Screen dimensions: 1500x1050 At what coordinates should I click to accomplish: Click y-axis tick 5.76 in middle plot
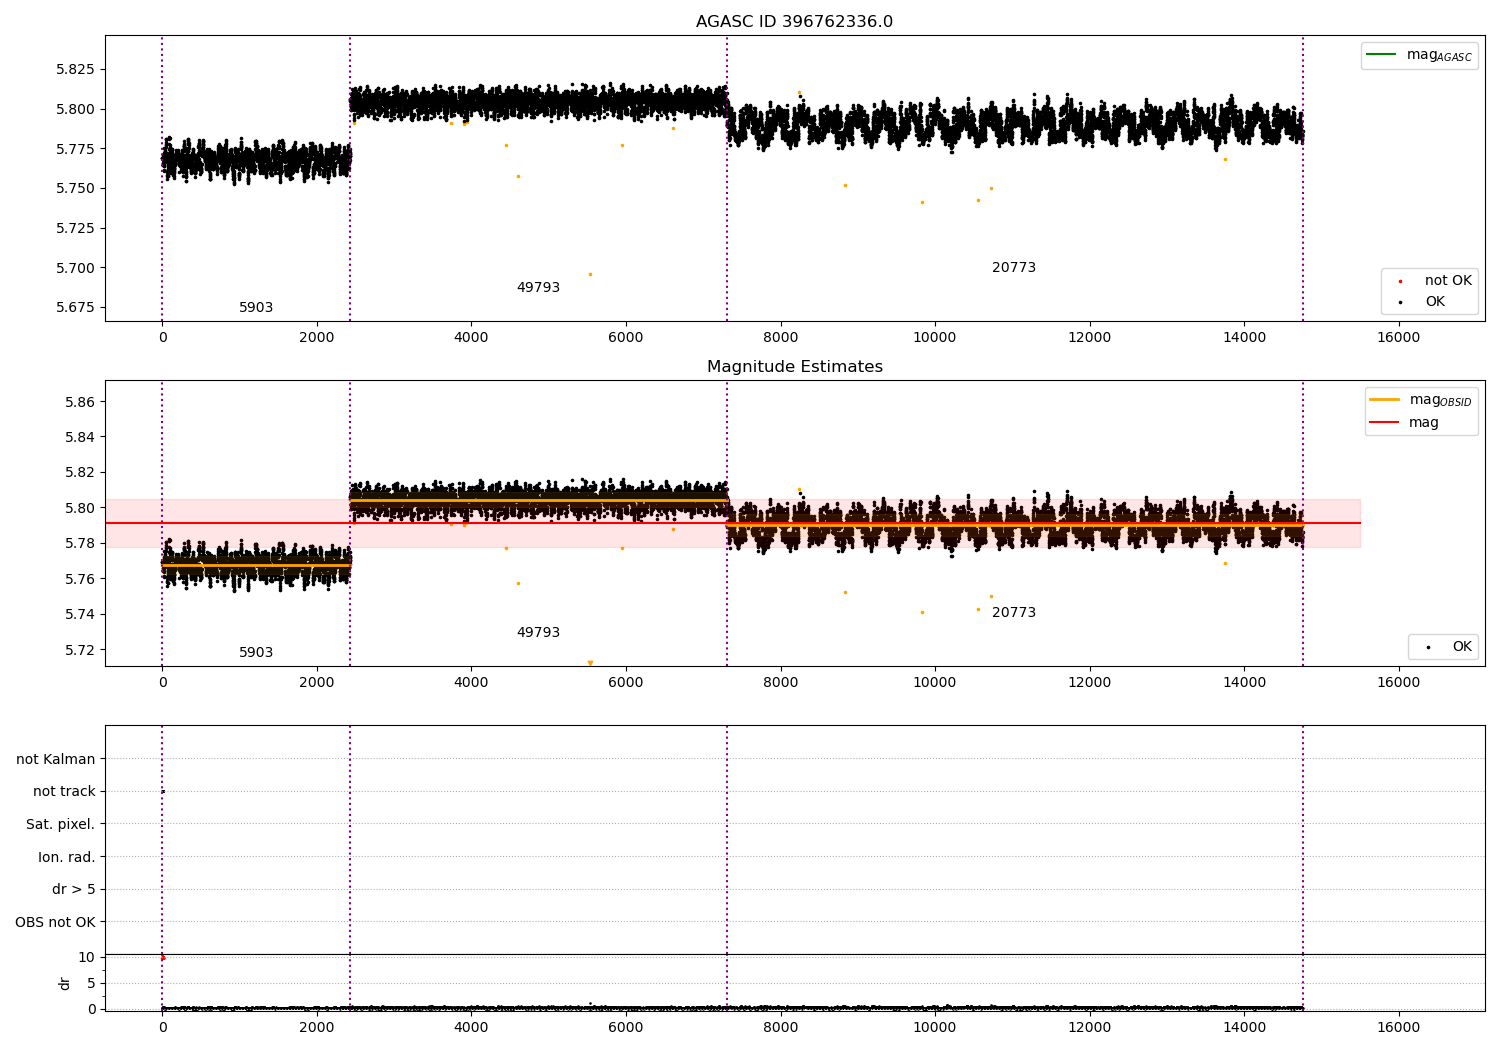(x=80, y=579)
